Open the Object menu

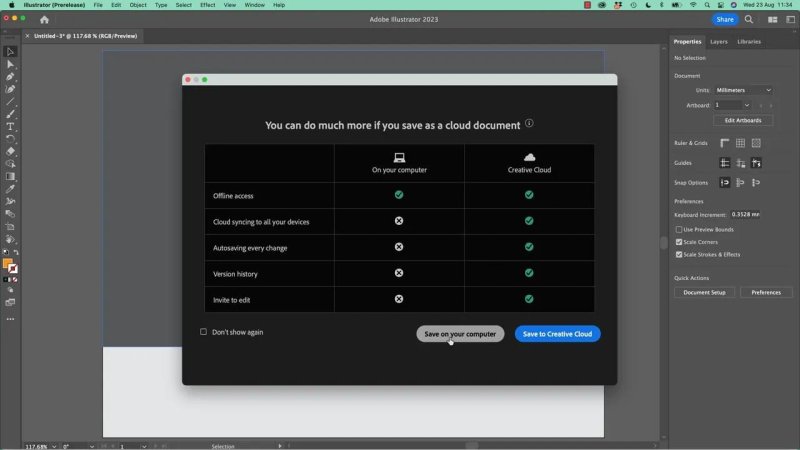click(x=138, y=5)
